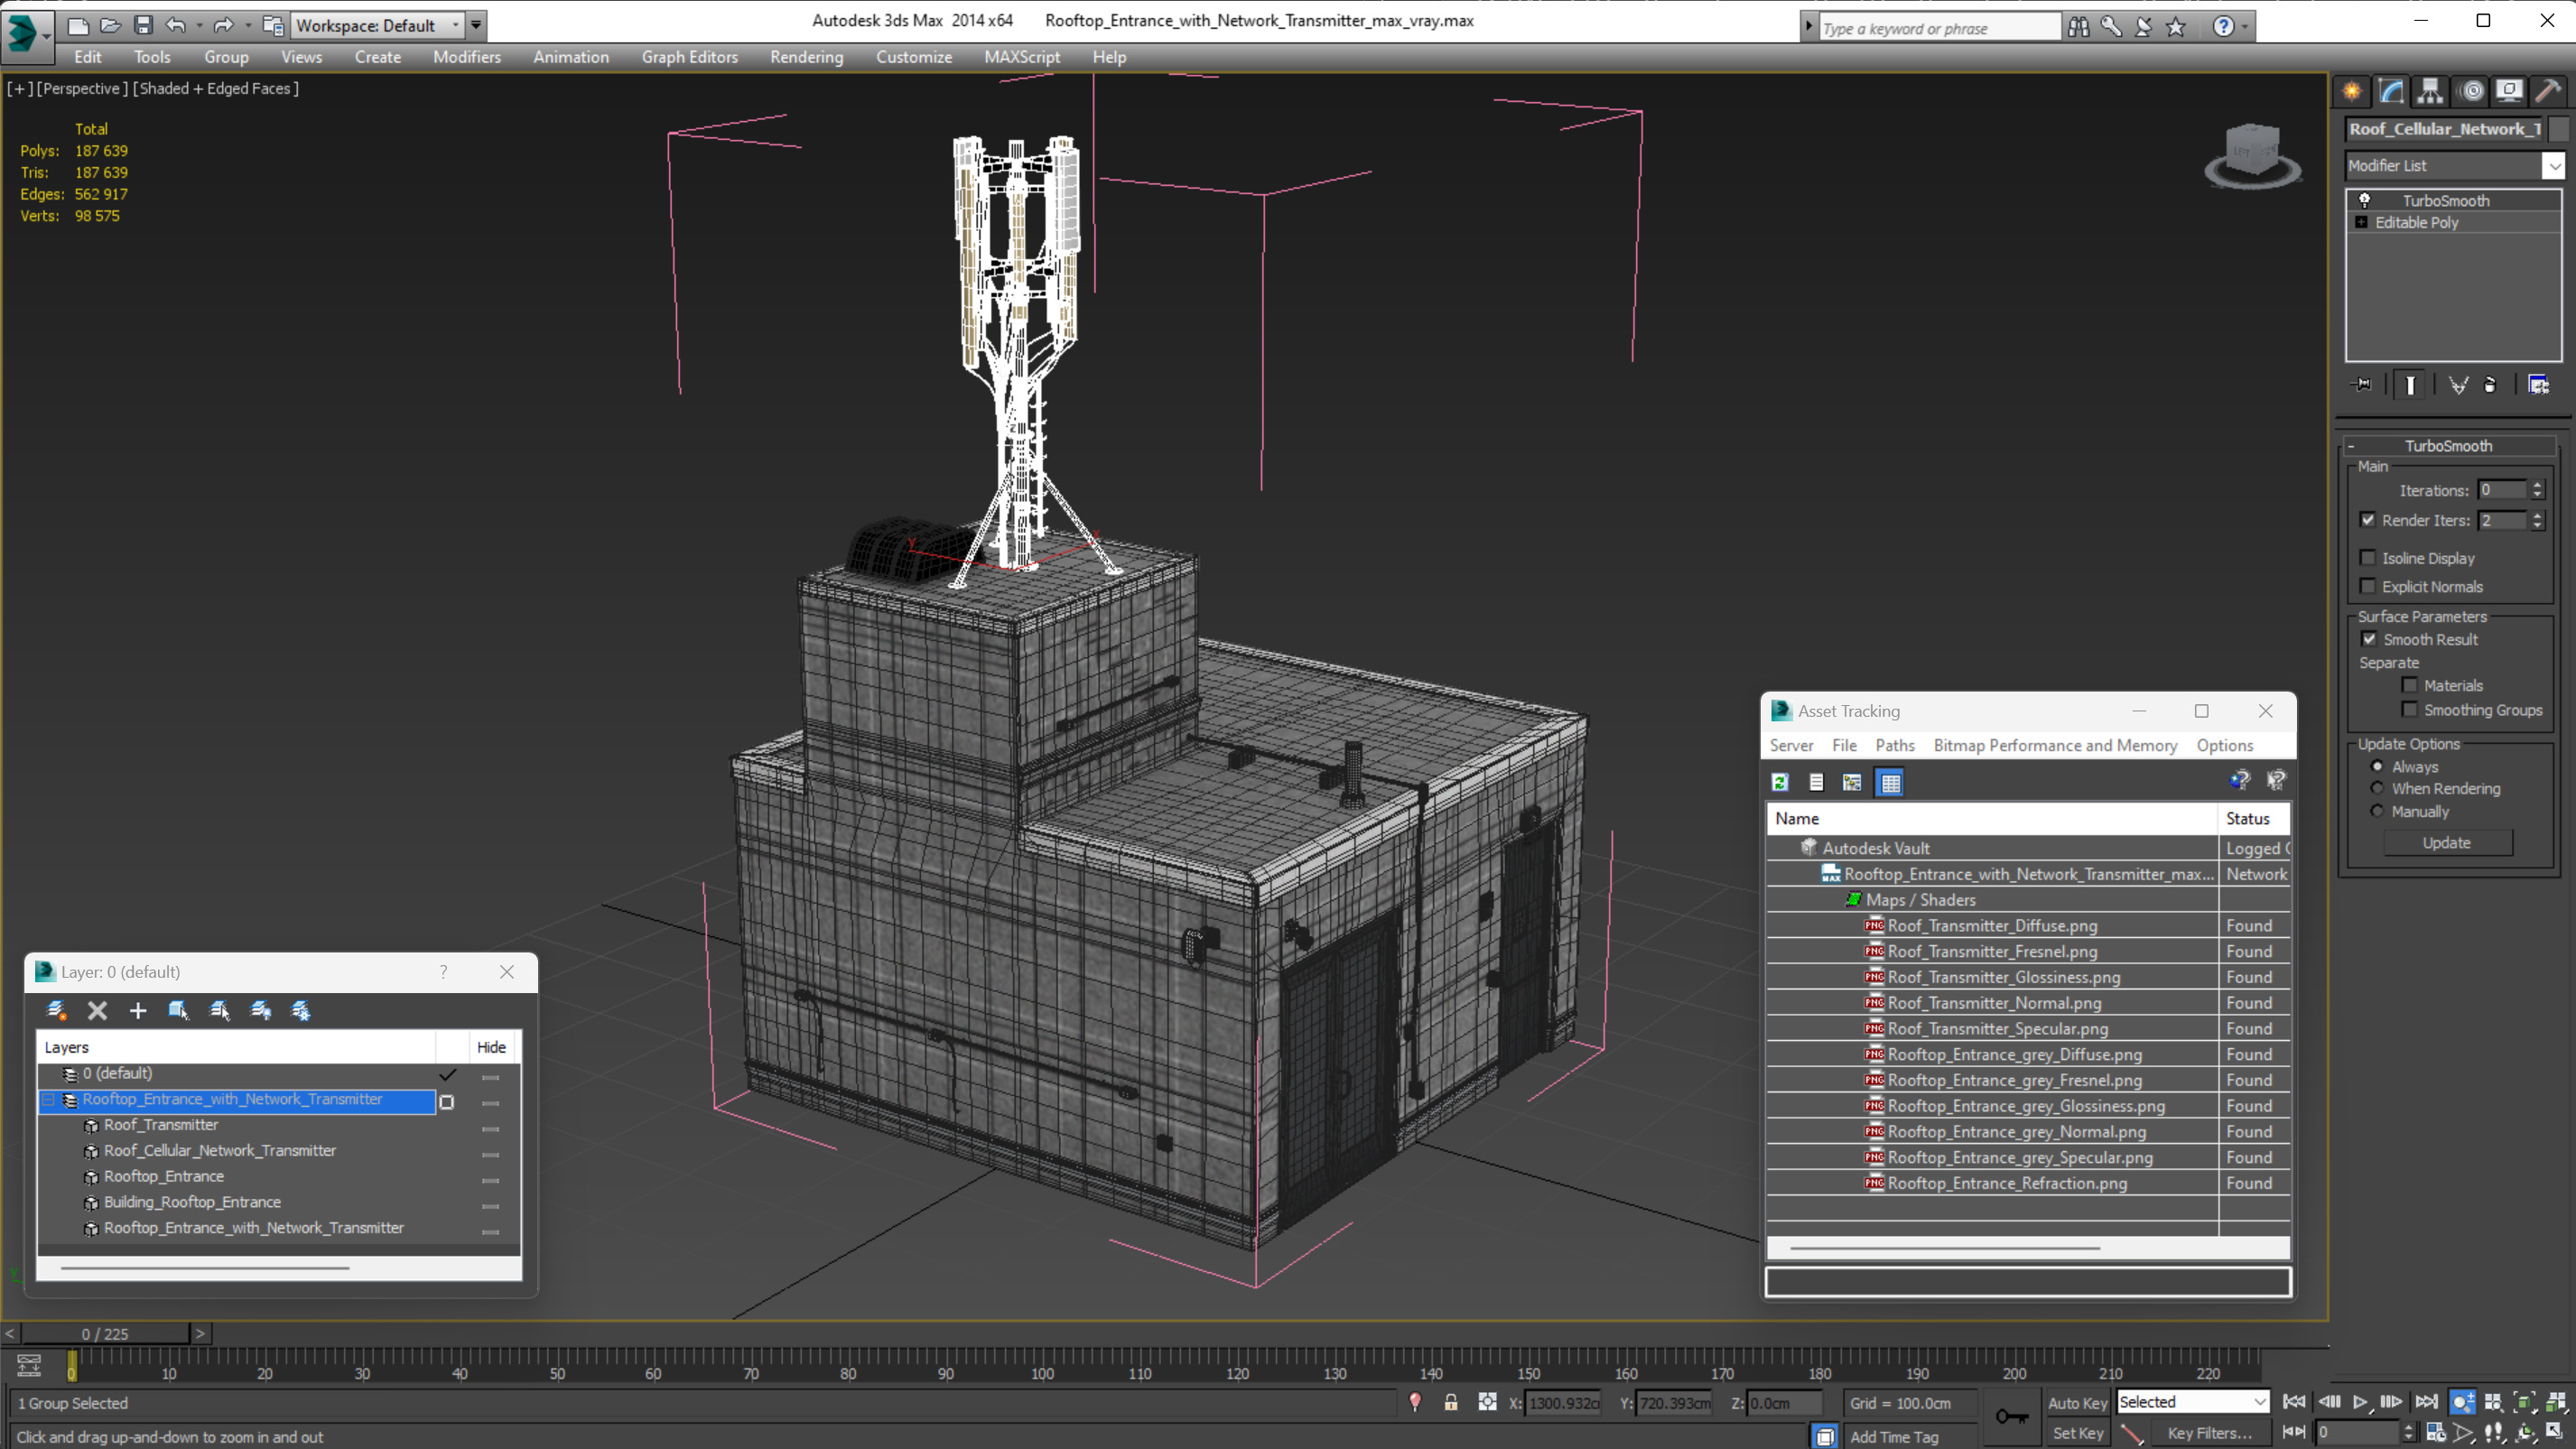
Task: Collapse the TurboSmooth rollout
Action: pos(2351,446)
